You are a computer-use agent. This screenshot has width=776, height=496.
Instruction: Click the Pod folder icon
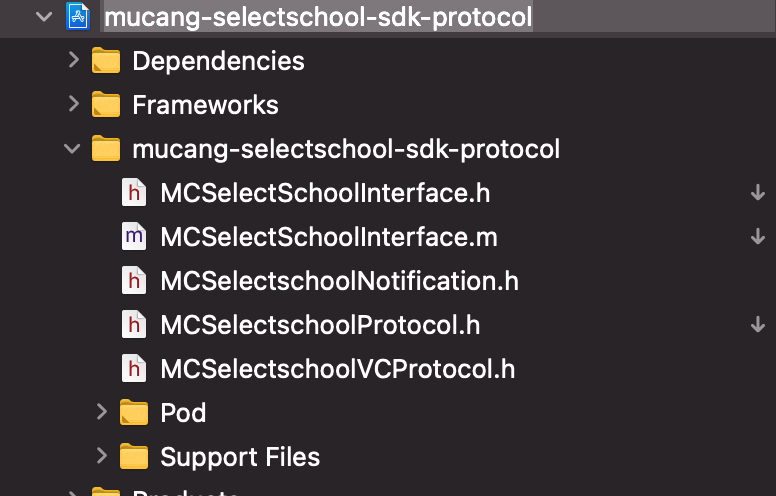click(x=134, y=412)
